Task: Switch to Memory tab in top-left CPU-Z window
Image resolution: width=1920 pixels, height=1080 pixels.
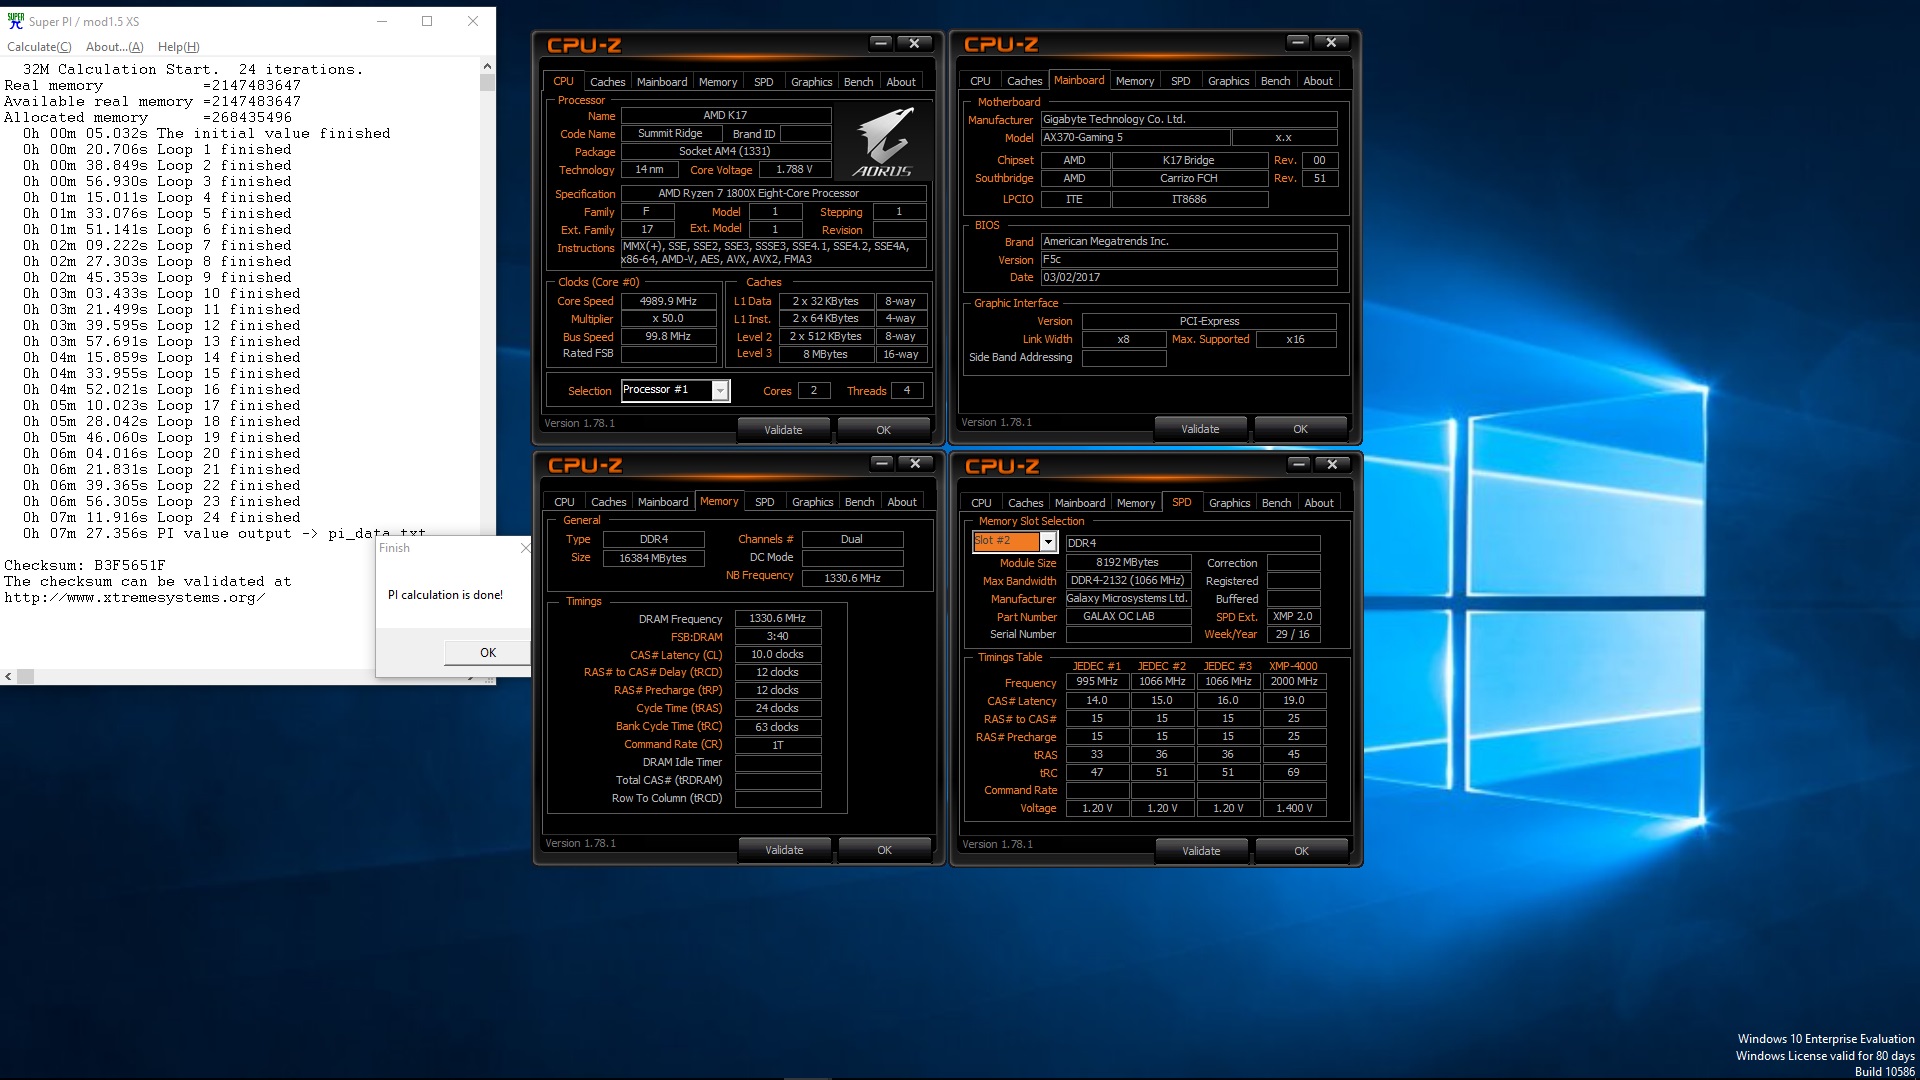Action: (x=718, y=82)
